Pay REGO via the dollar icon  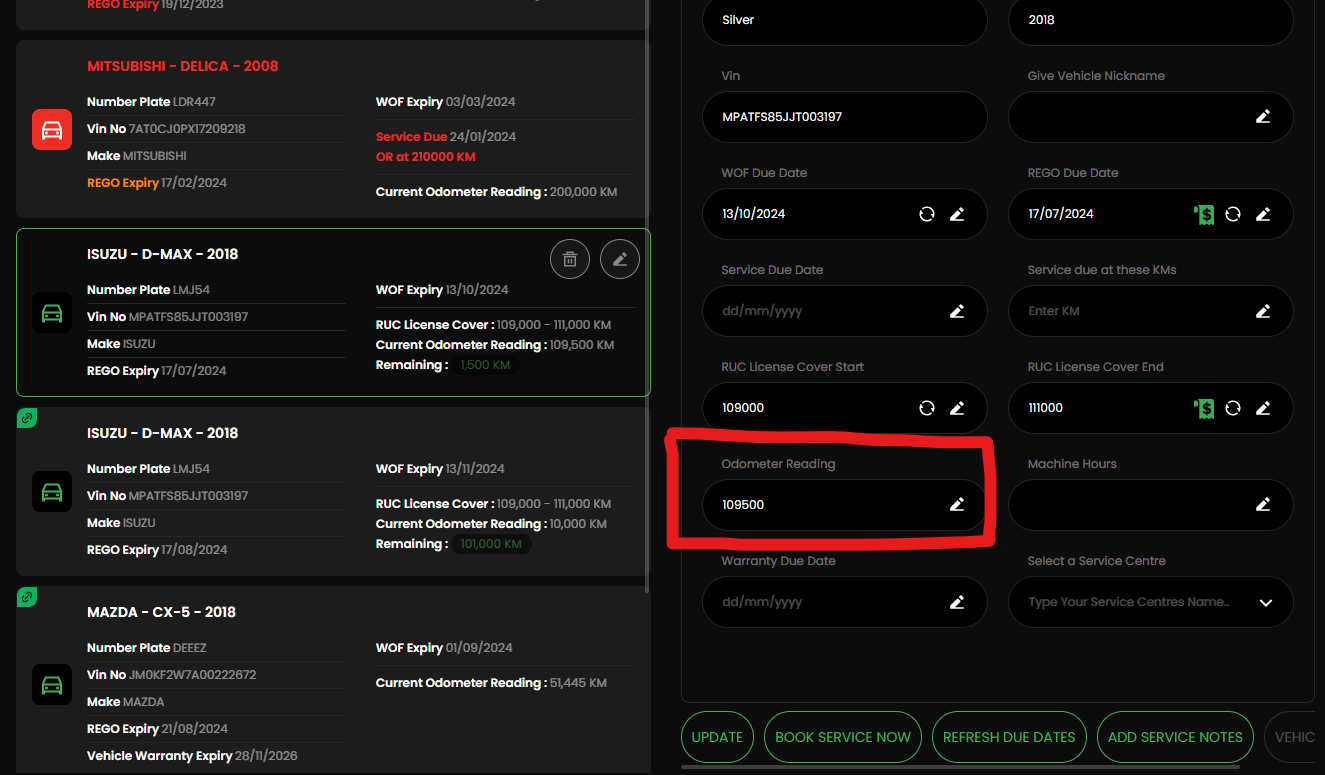[1204, 214]
